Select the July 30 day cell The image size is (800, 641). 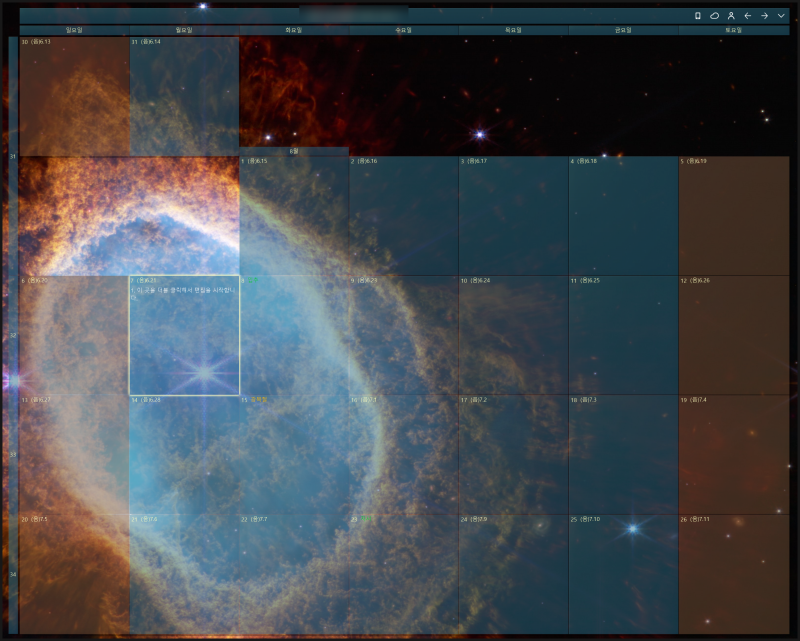(74, 96)
